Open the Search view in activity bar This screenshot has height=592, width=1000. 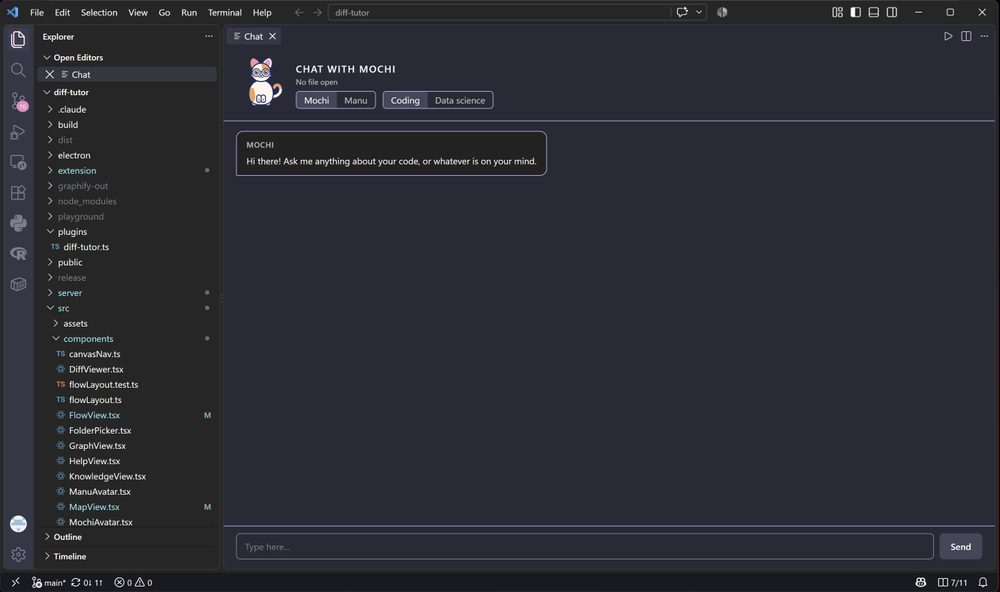pos(18,70)
